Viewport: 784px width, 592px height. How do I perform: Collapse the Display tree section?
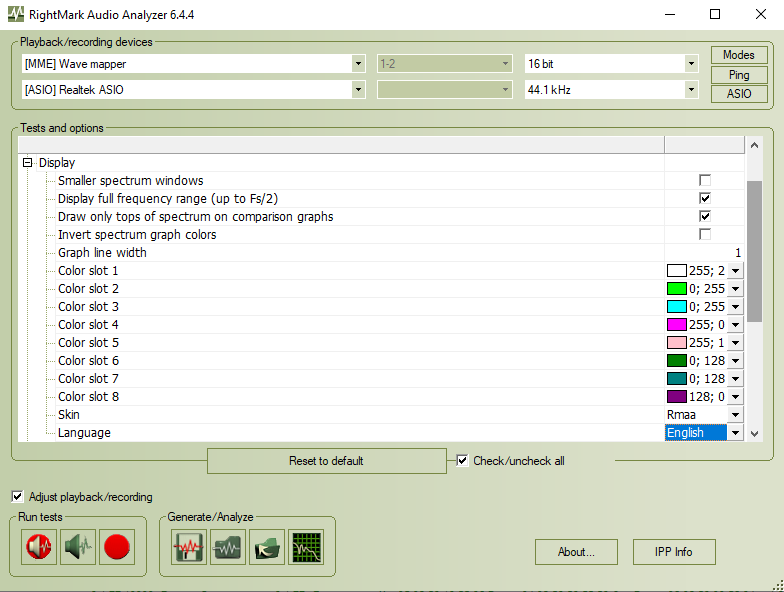28,162
